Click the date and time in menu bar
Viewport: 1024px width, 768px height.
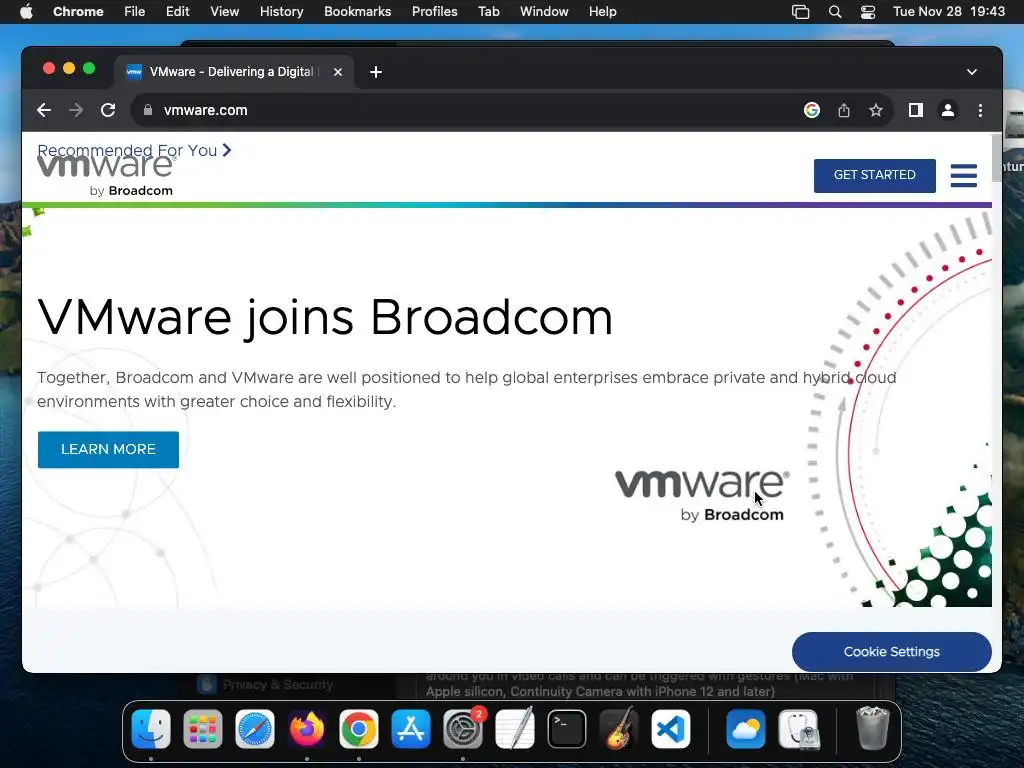tap(949, 12)
